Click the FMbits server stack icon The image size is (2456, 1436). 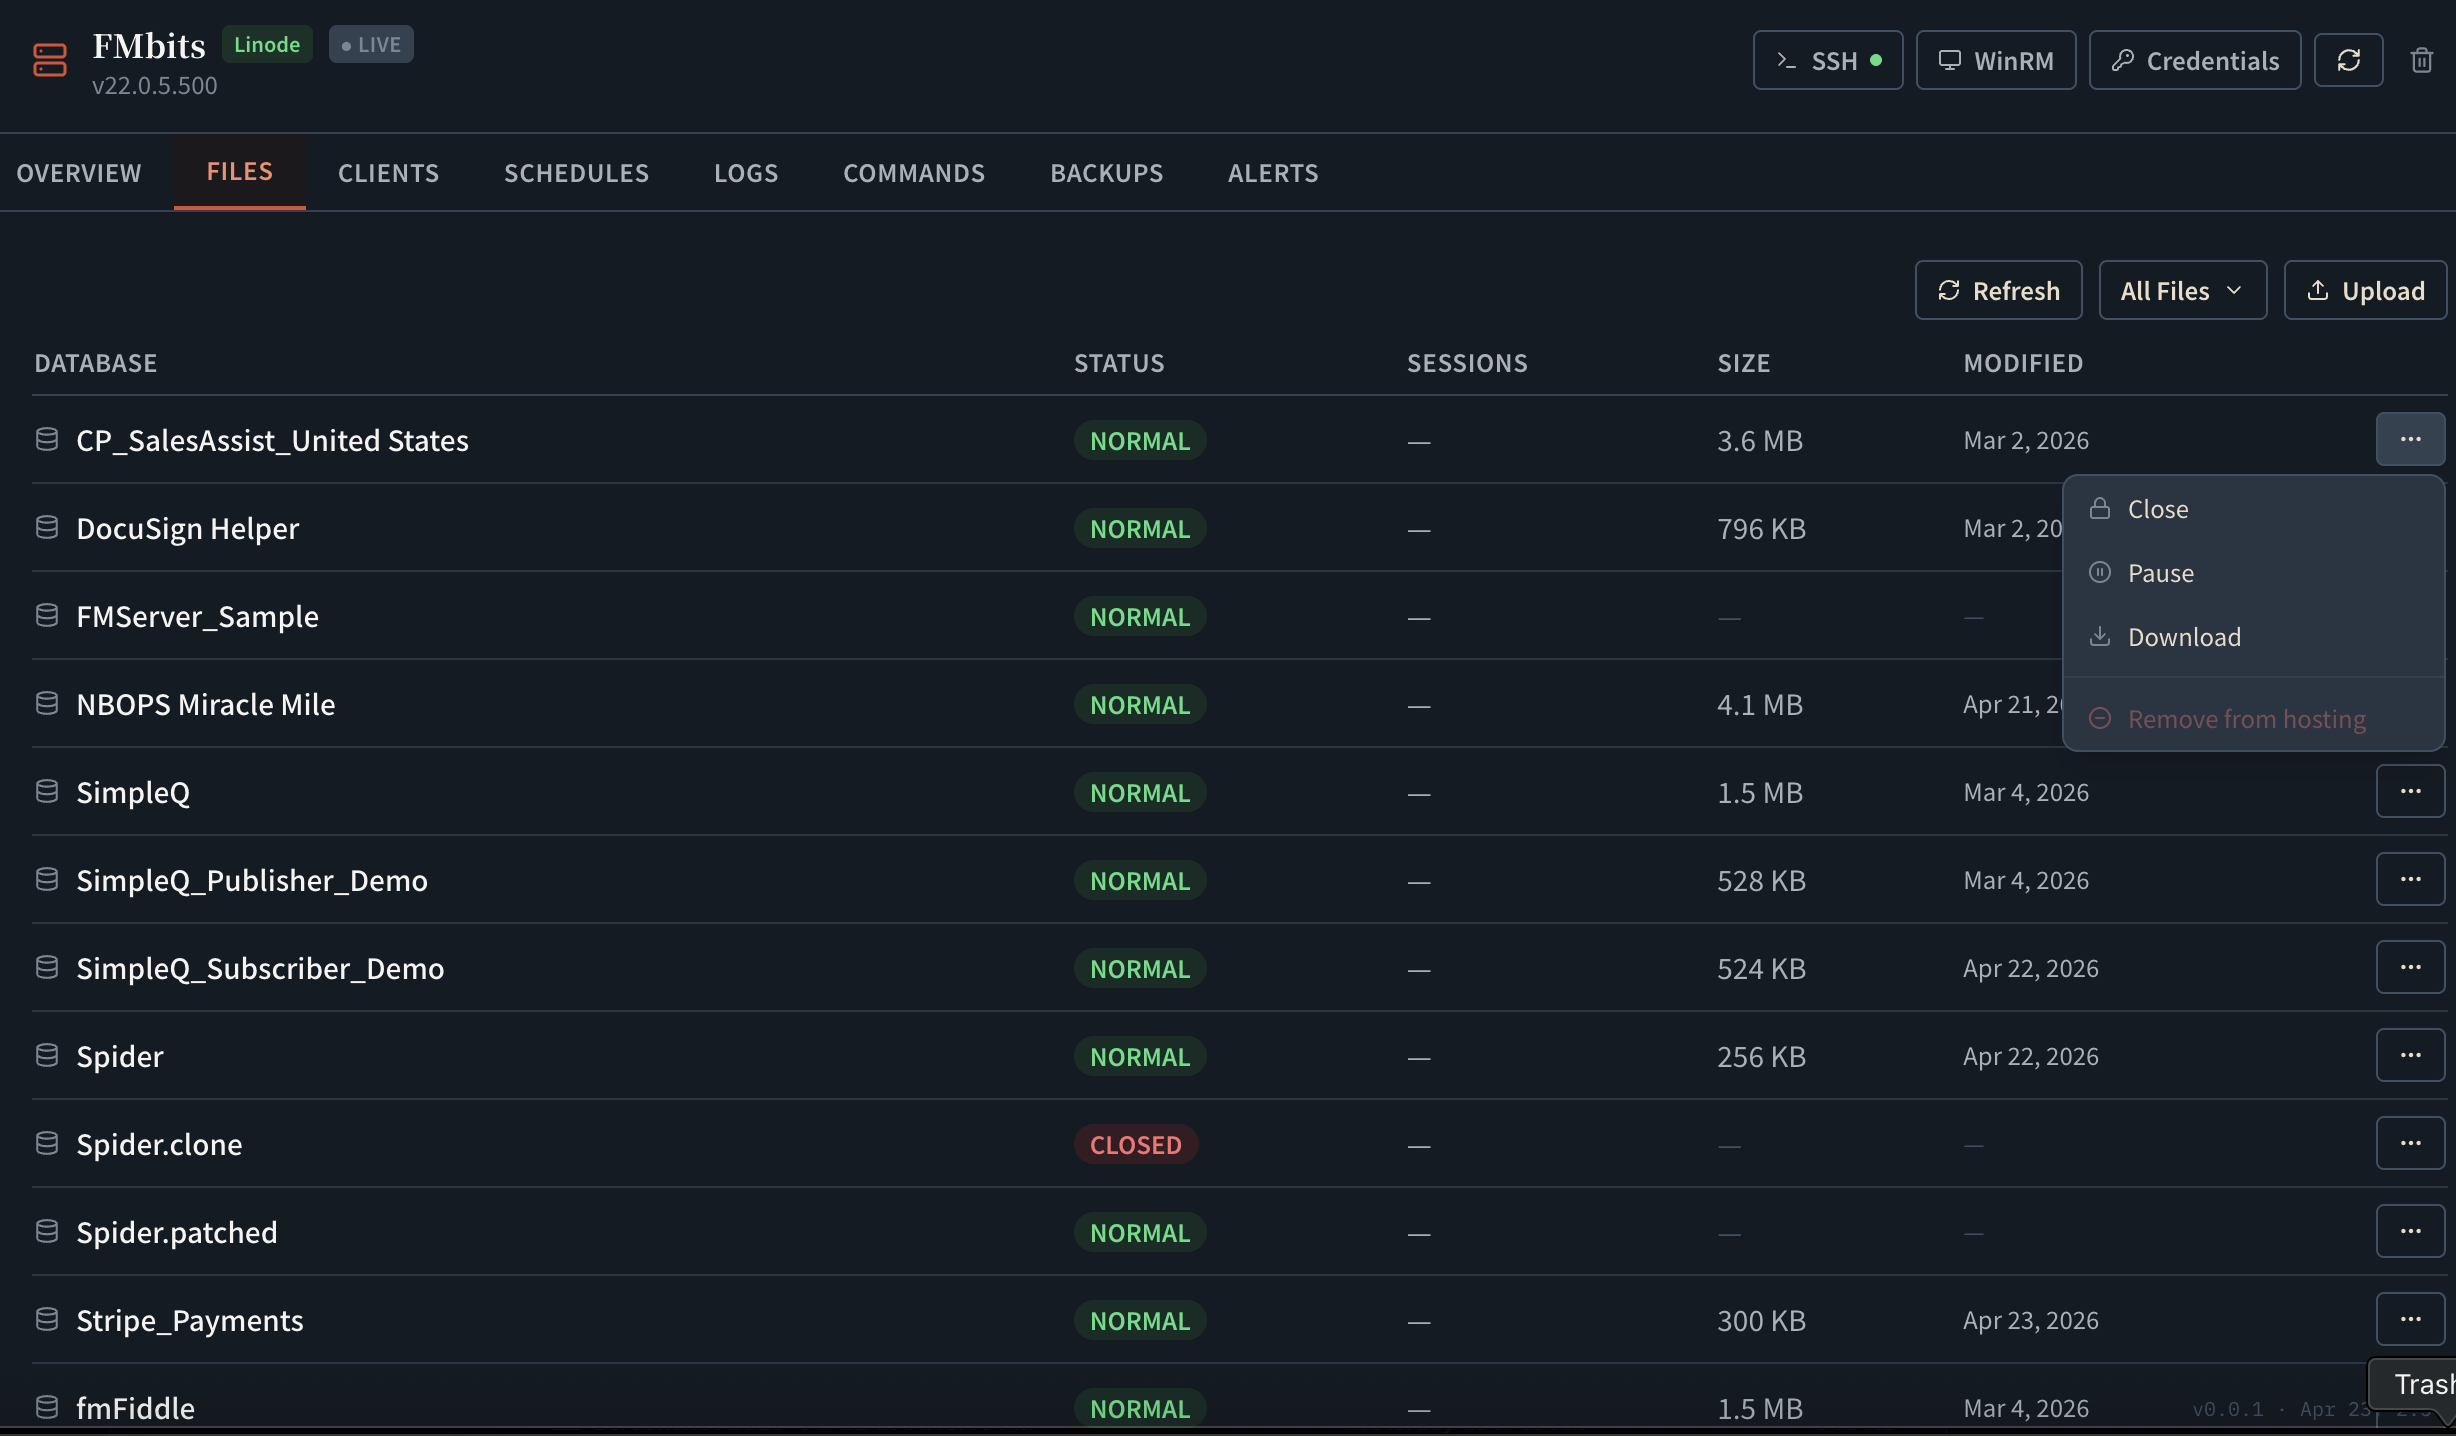(x=49, y=60)
